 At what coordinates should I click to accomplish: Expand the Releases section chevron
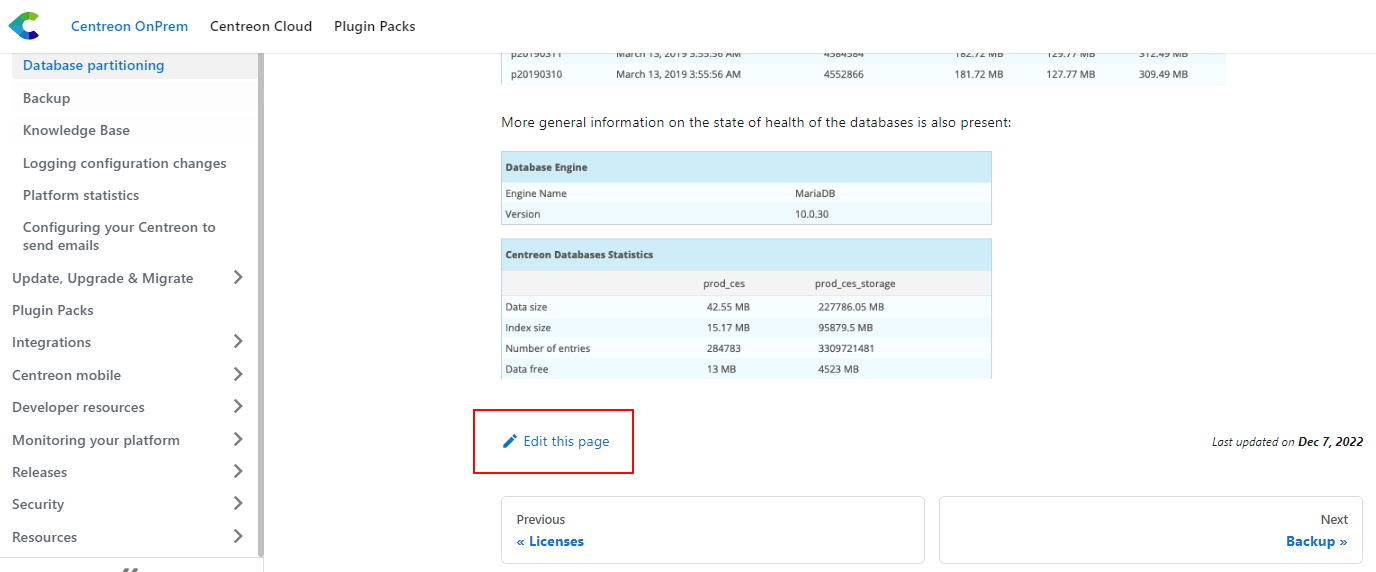point(238,472)
